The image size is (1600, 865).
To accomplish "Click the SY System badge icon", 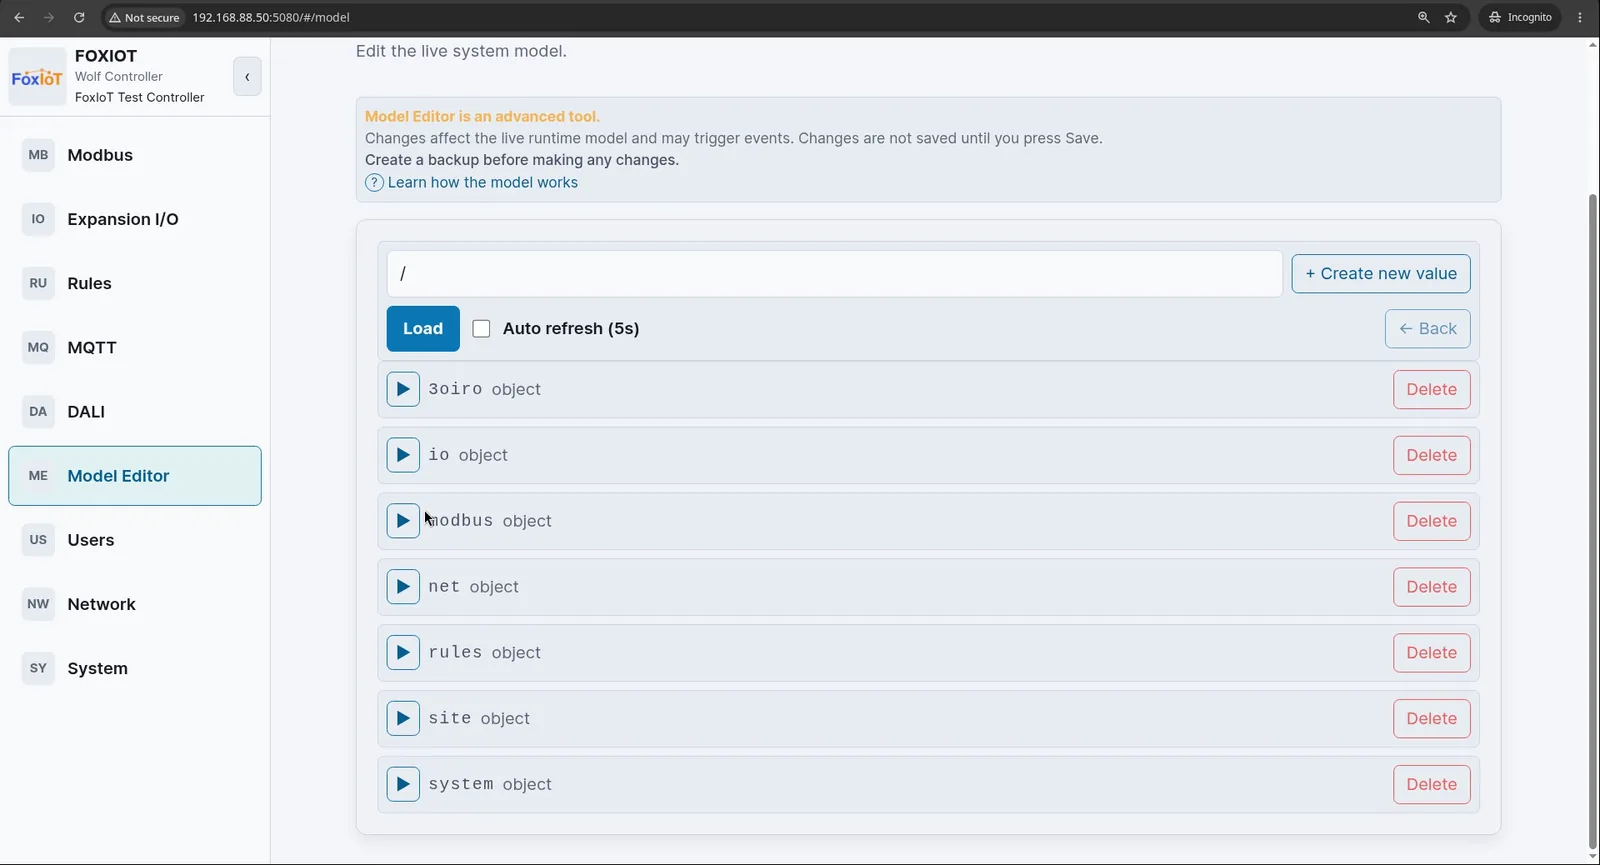I will pyautogui.click(x=38, y=668).
